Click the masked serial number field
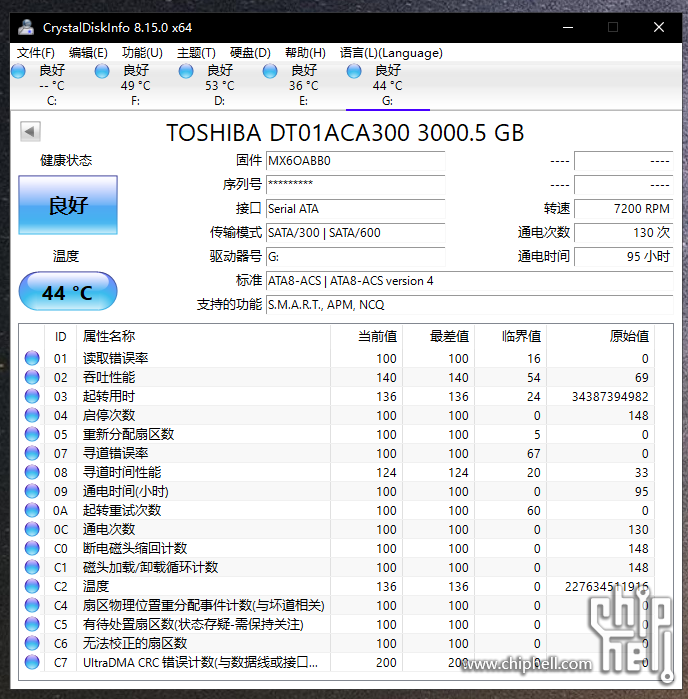Image resolution: width=688 pixels, height=699 pixels. 355,185
